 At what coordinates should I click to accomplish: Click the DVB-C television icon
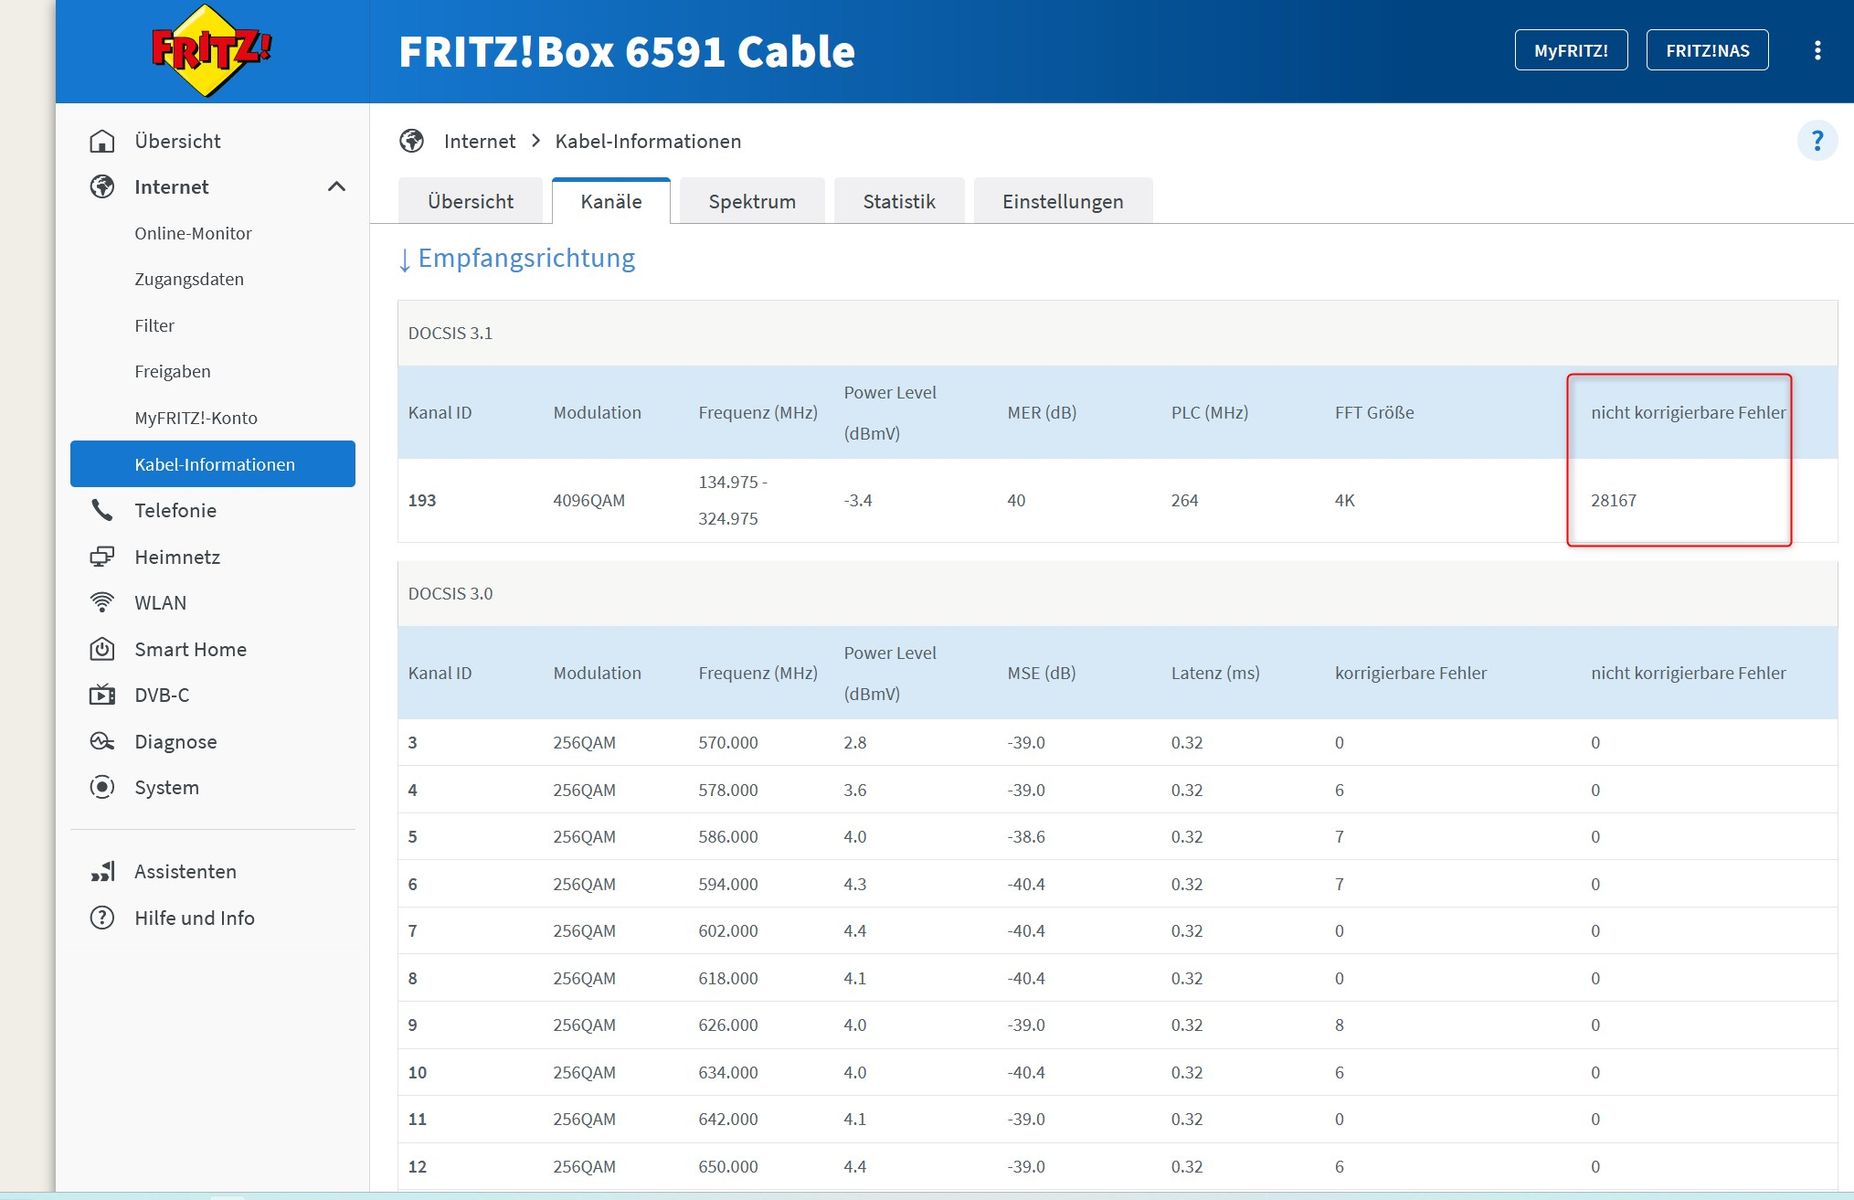102,695
